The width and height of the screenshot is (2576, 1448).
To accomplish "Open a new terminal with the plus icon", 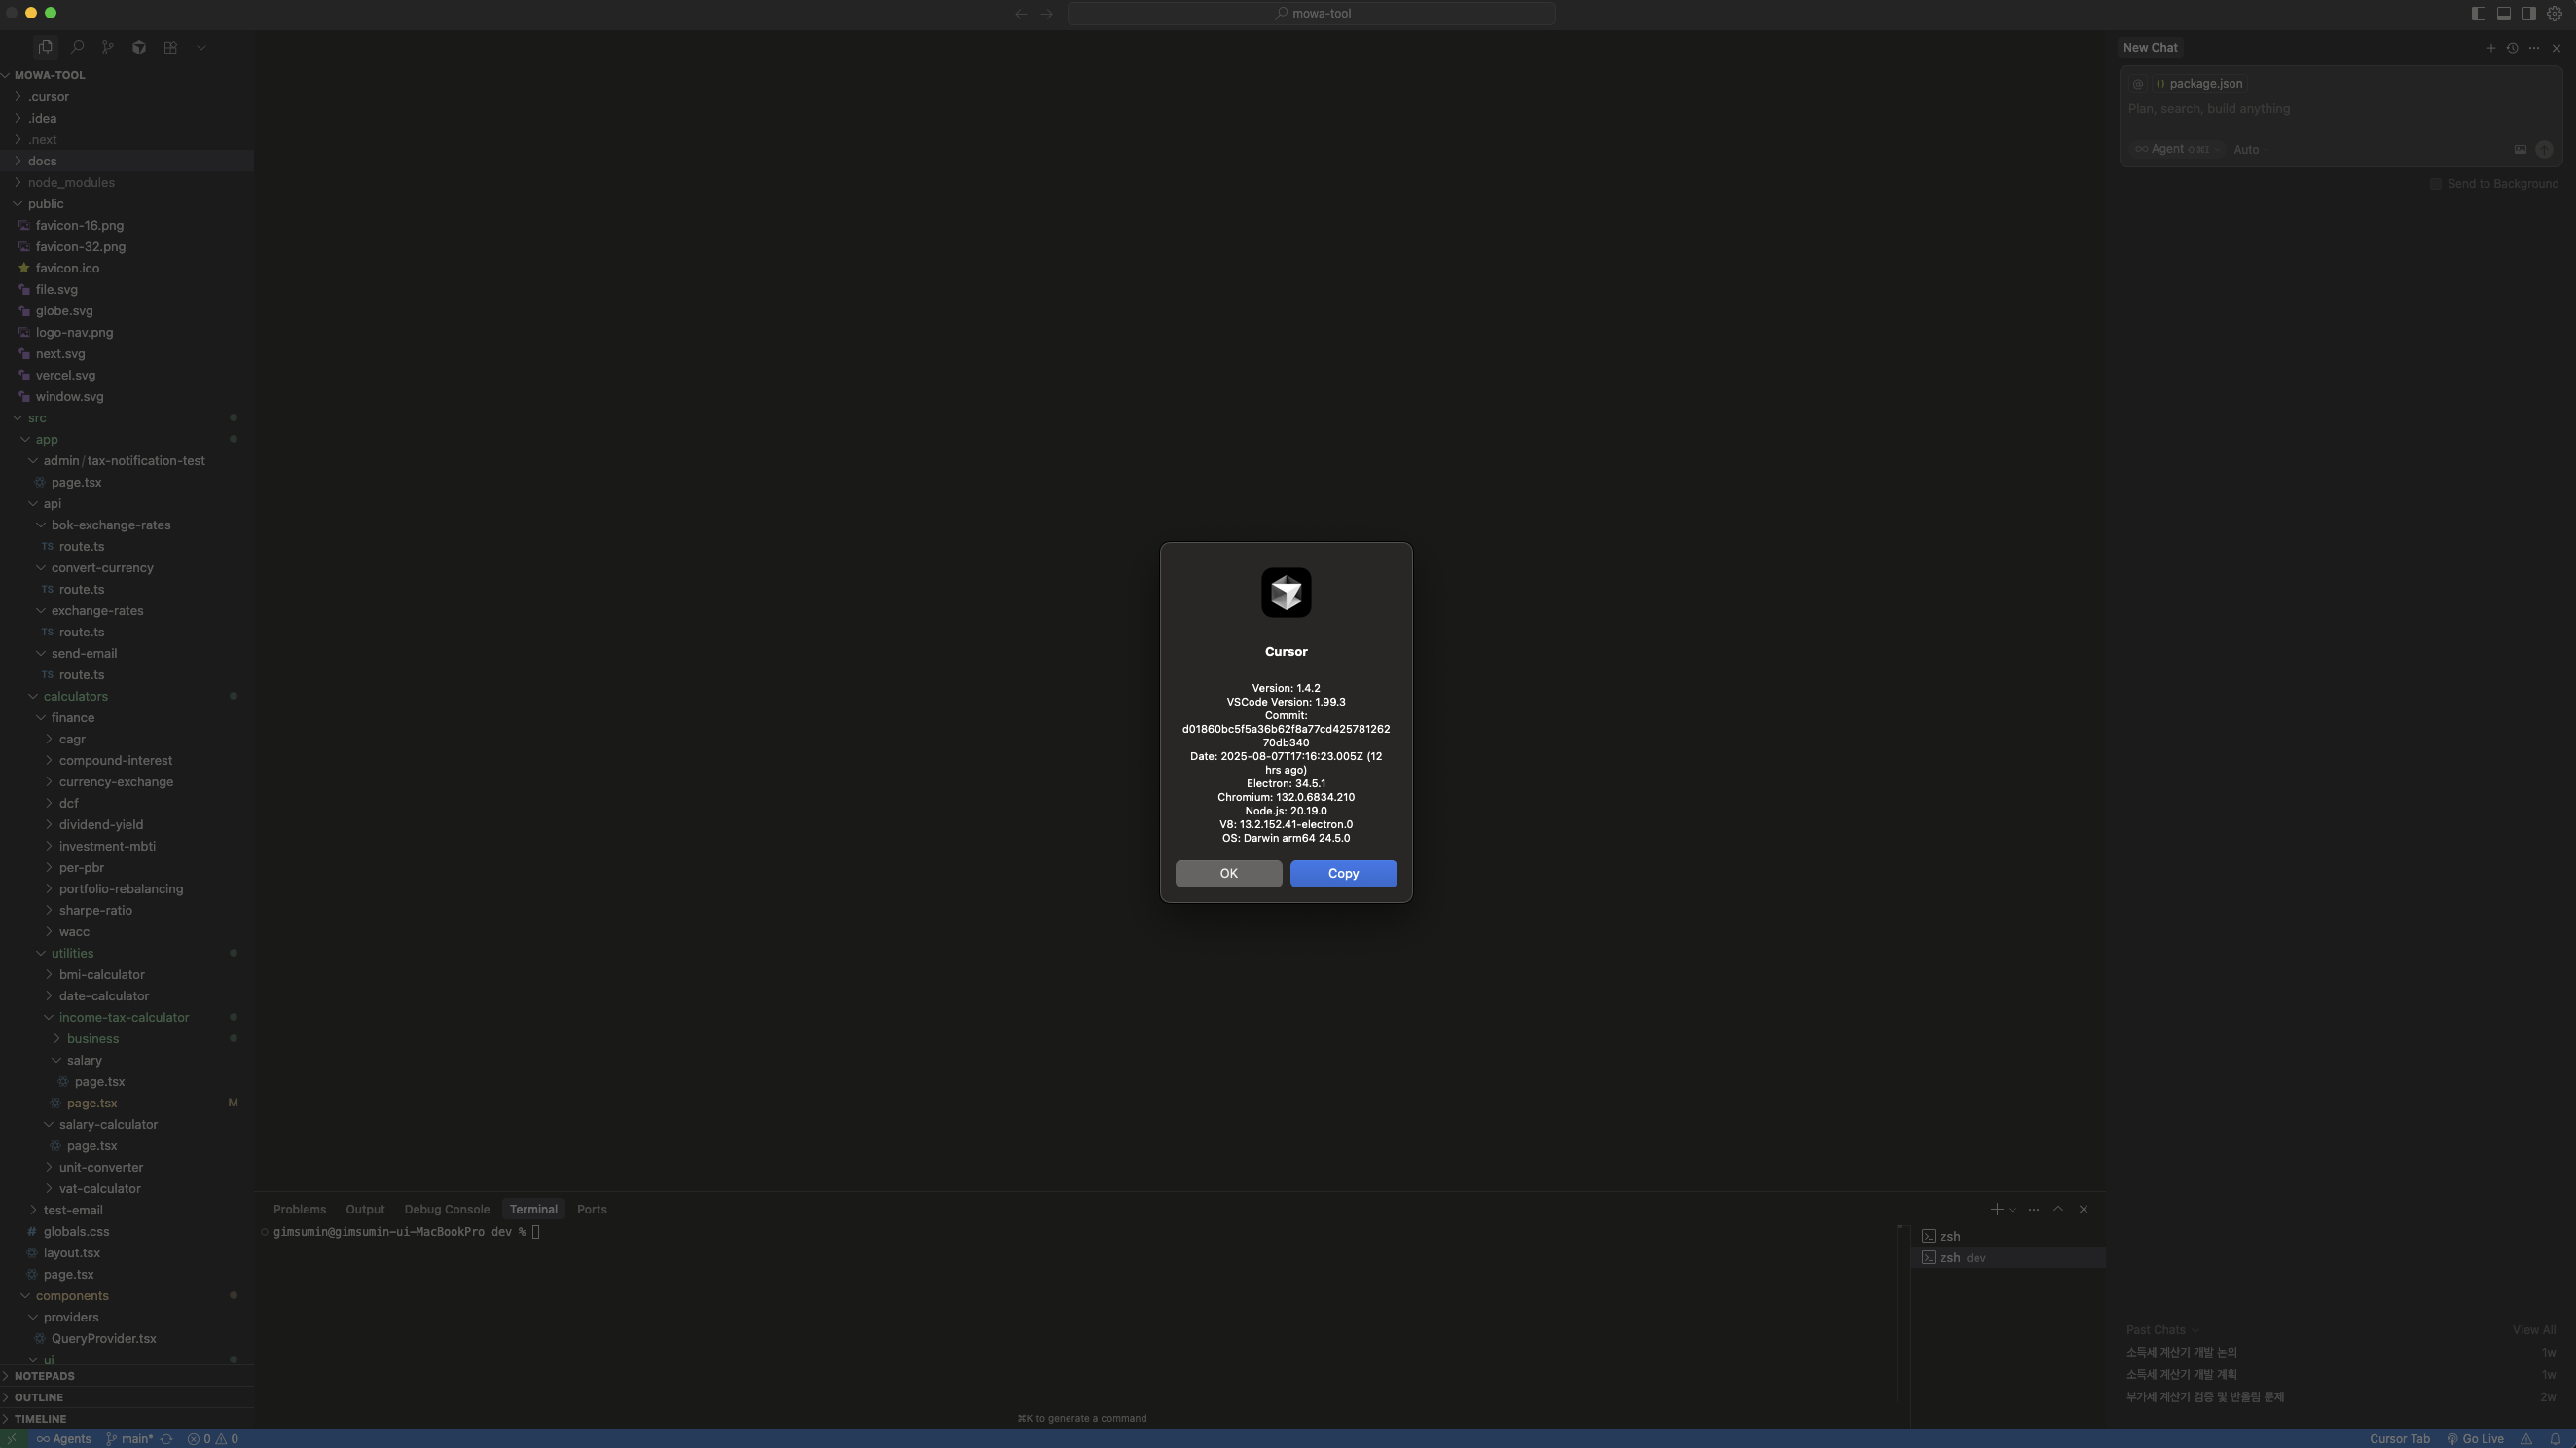I will [1996, 1209].
